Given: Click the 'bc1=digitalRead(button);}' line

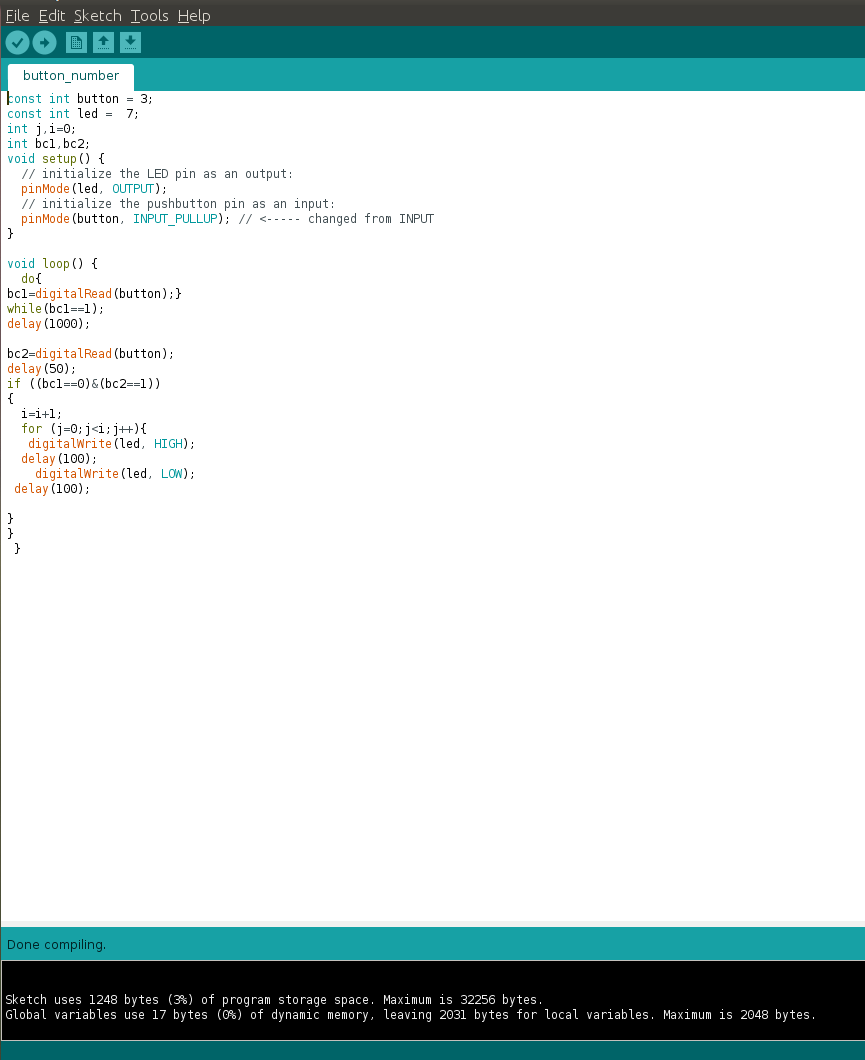Looking at the screenshot, I should pyautogui.click(x=94, y=293).
